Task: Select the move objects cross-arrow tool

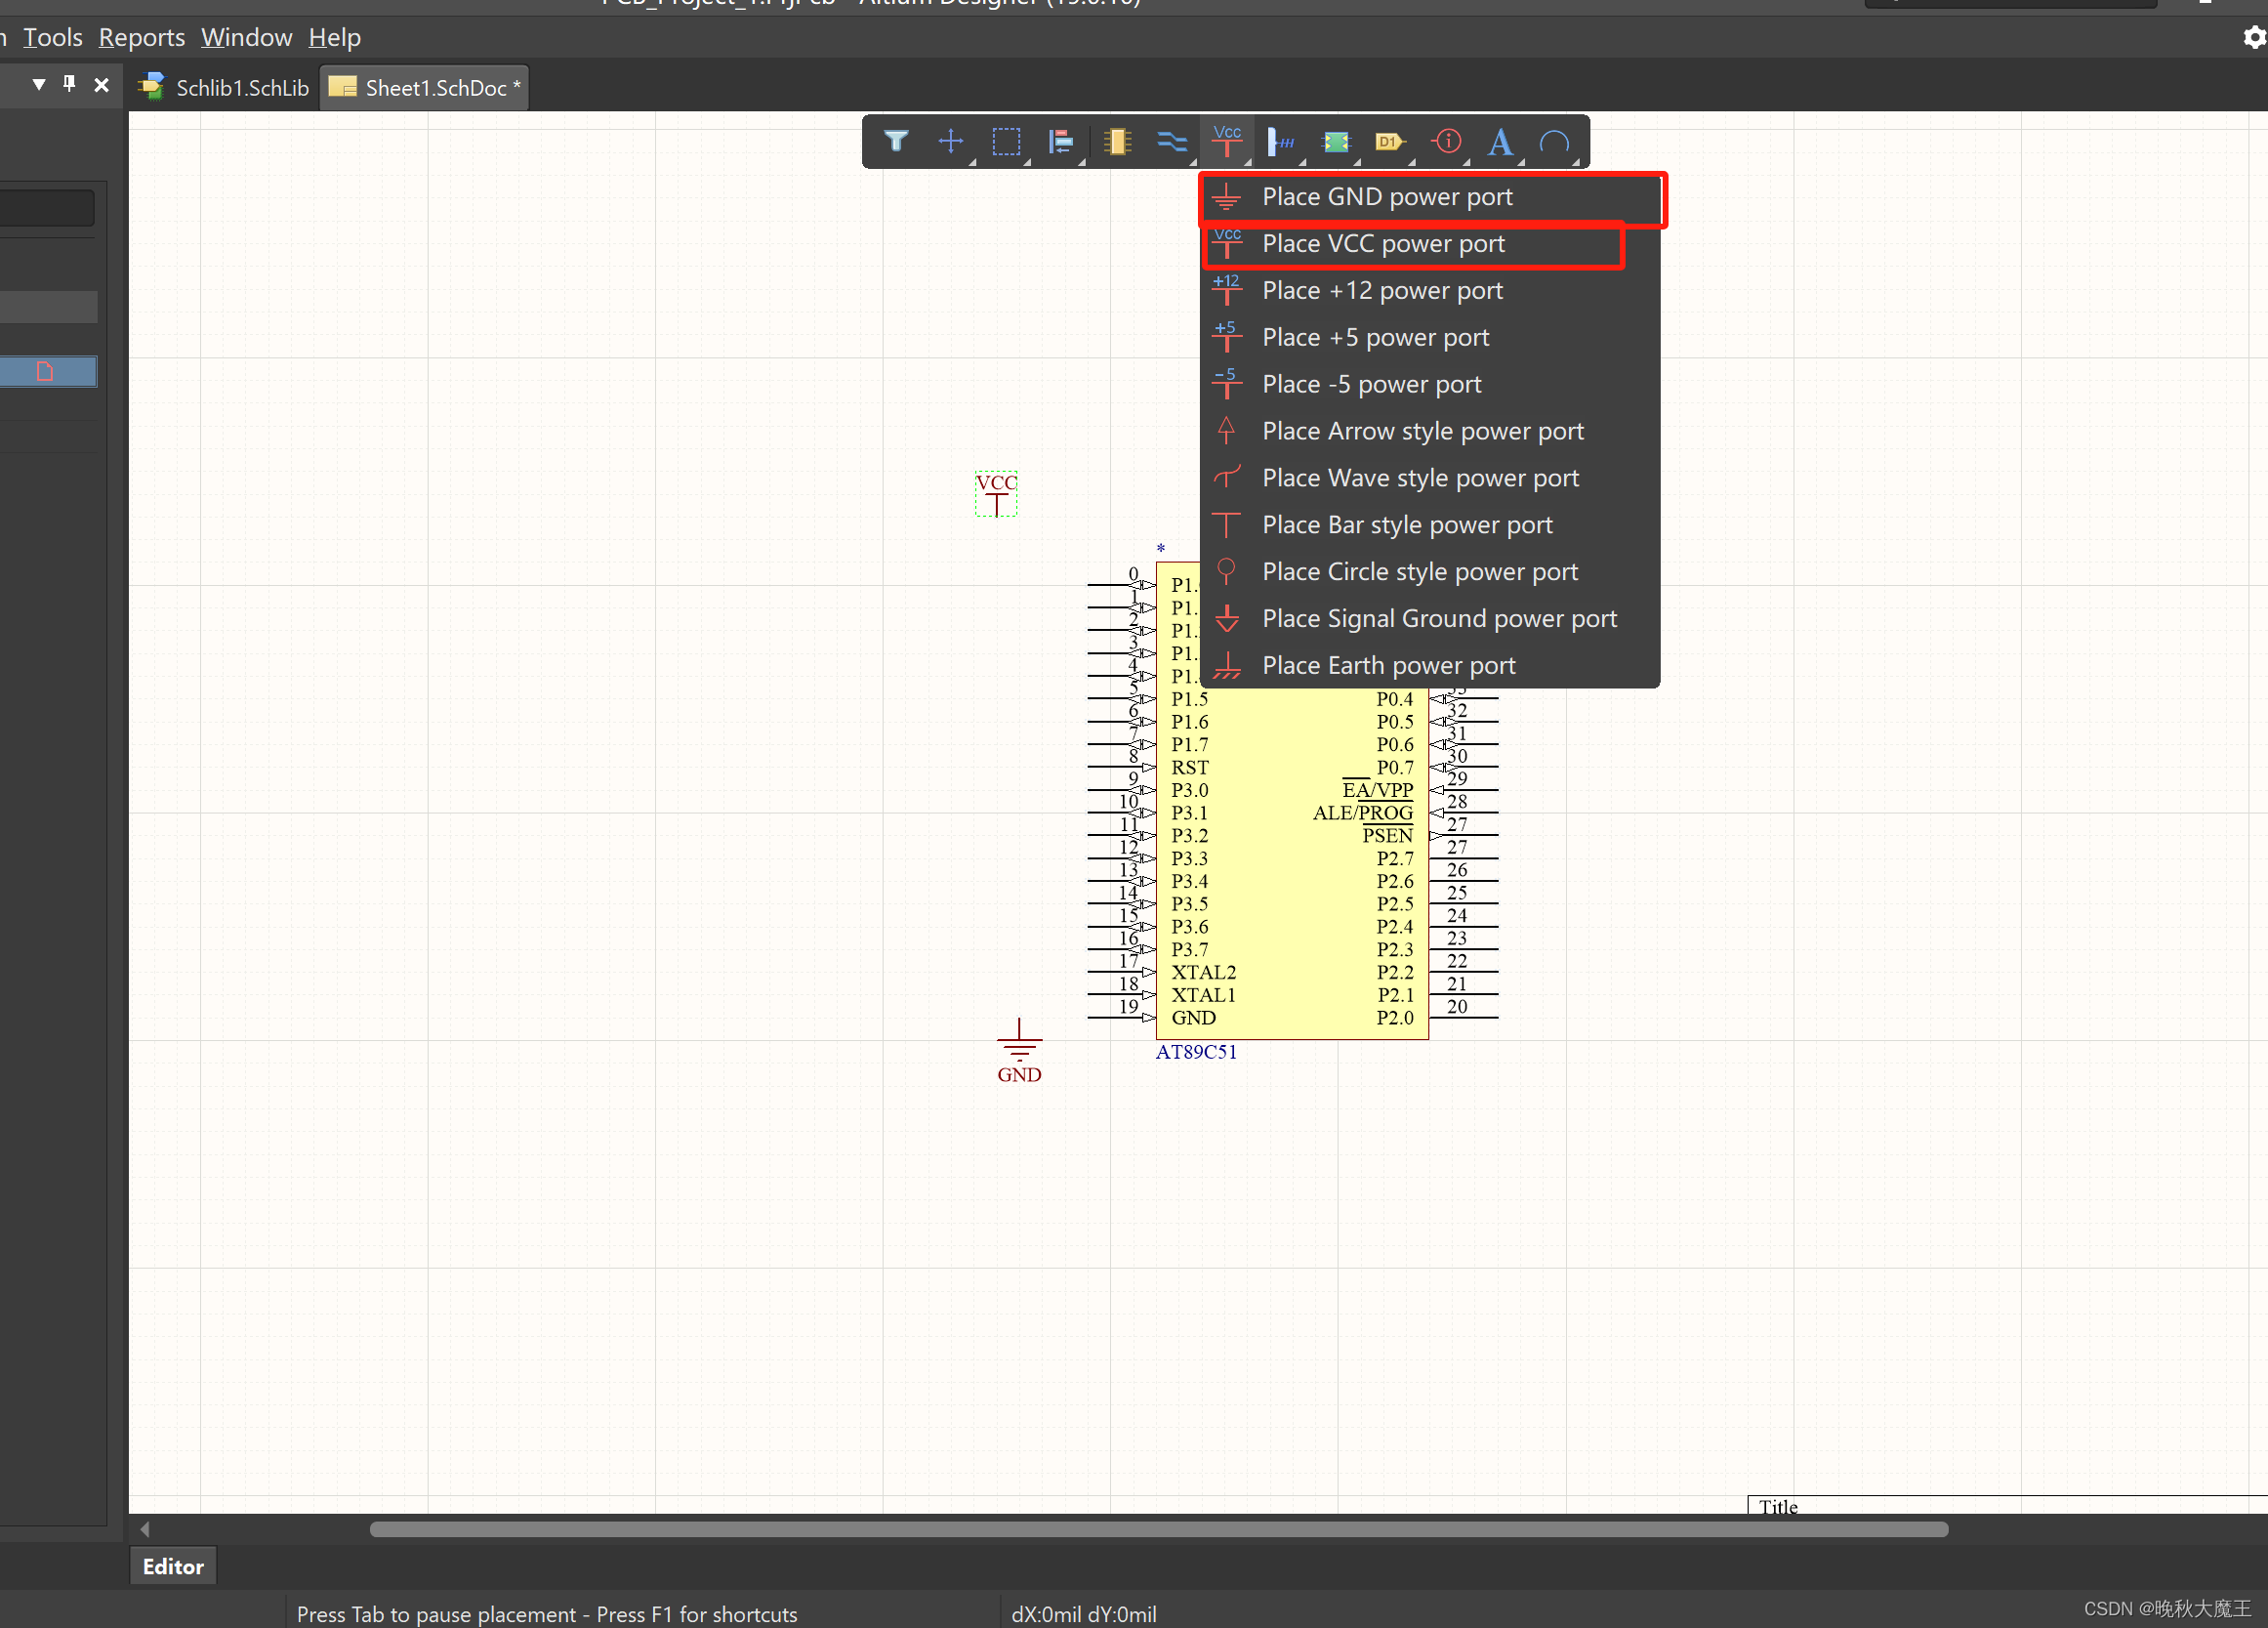Action: (950, 141)
